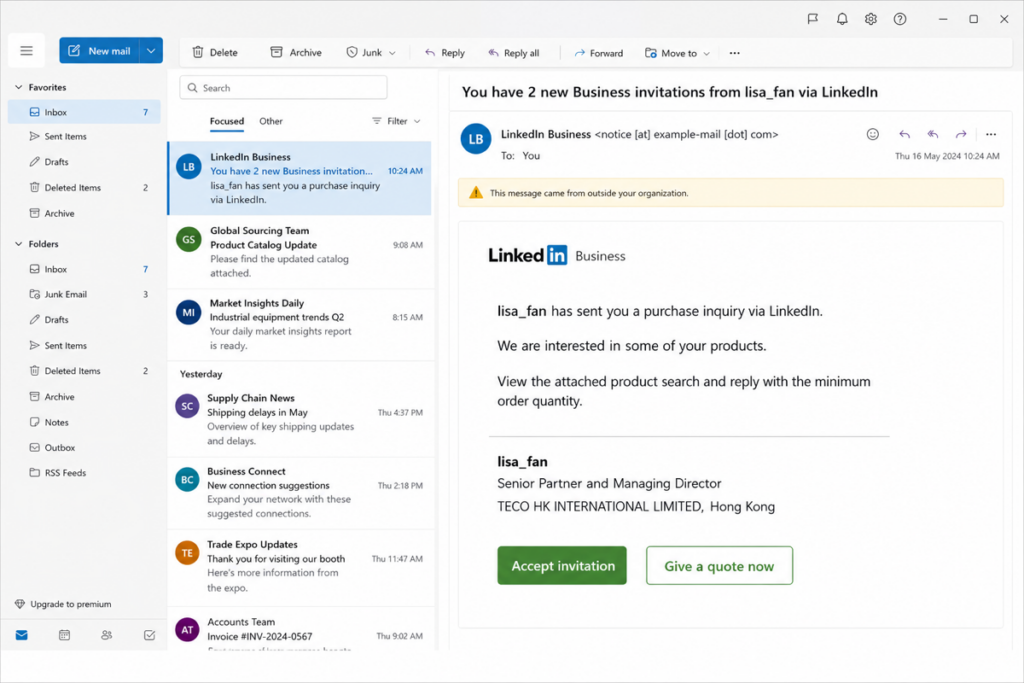
Task: Click the flag icon in title bar
Action: 812,19
